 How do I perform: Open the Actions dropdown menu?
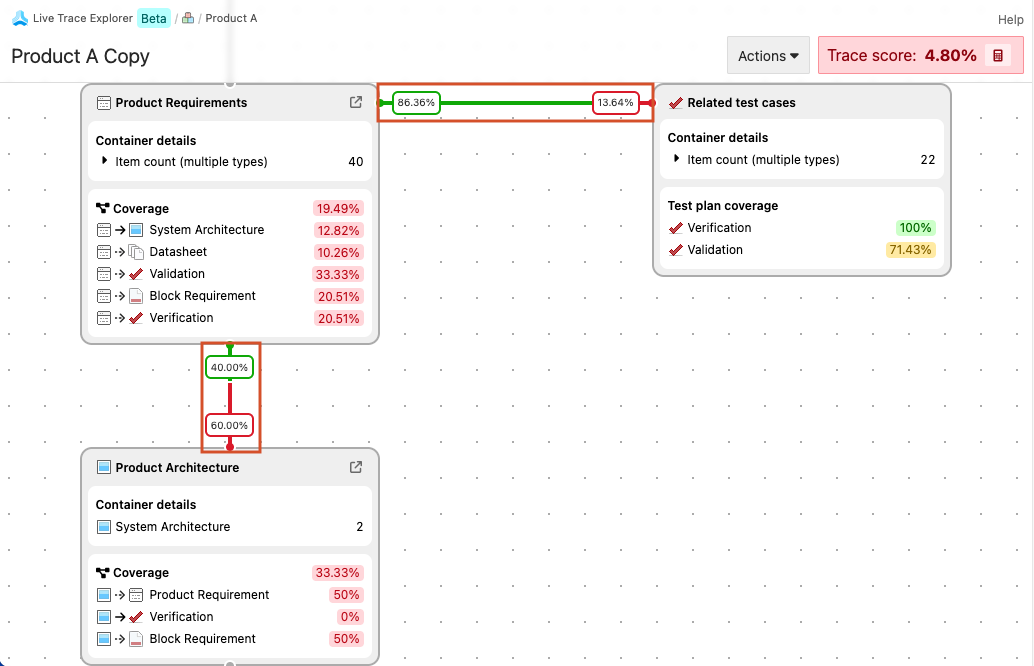(768, 56)
